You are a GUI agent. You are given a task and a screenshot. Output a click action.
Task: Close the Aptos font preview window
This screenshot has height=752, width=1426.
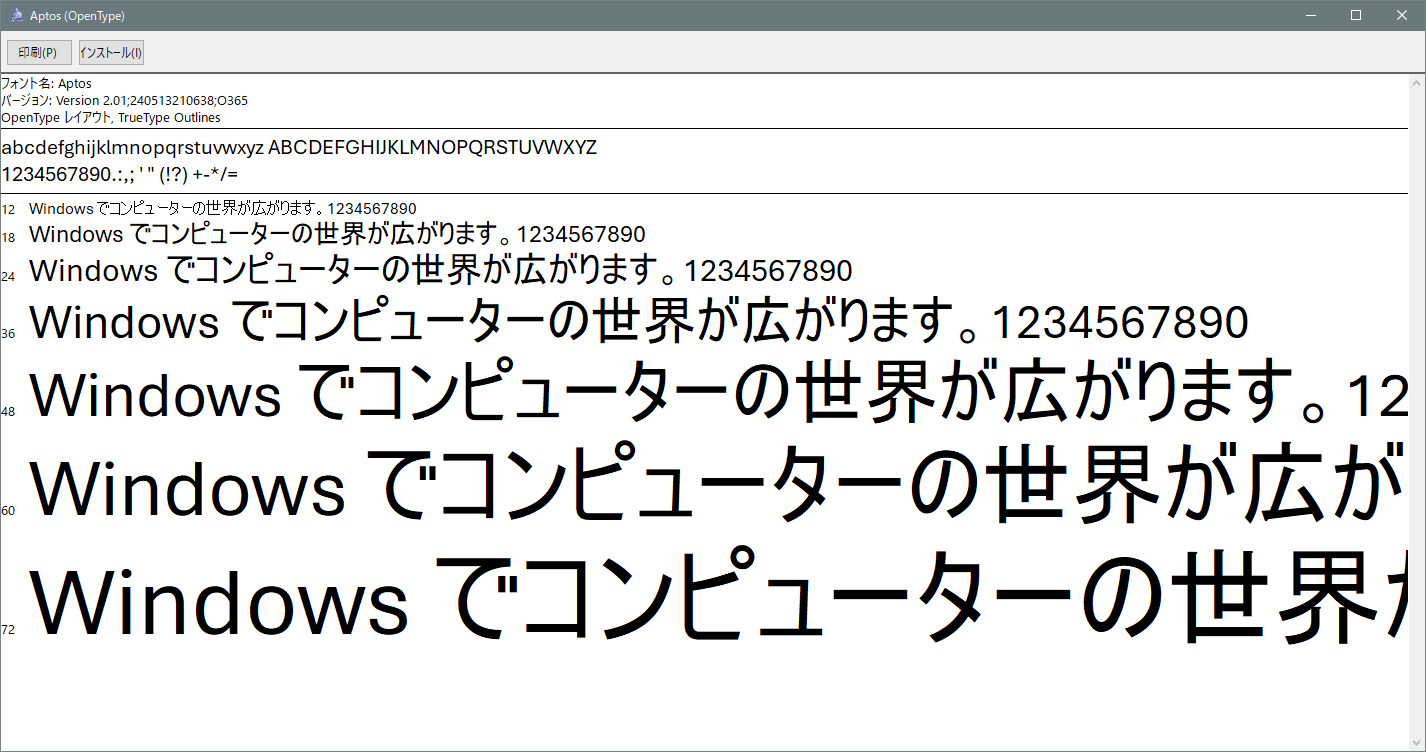coord(1401,15)
